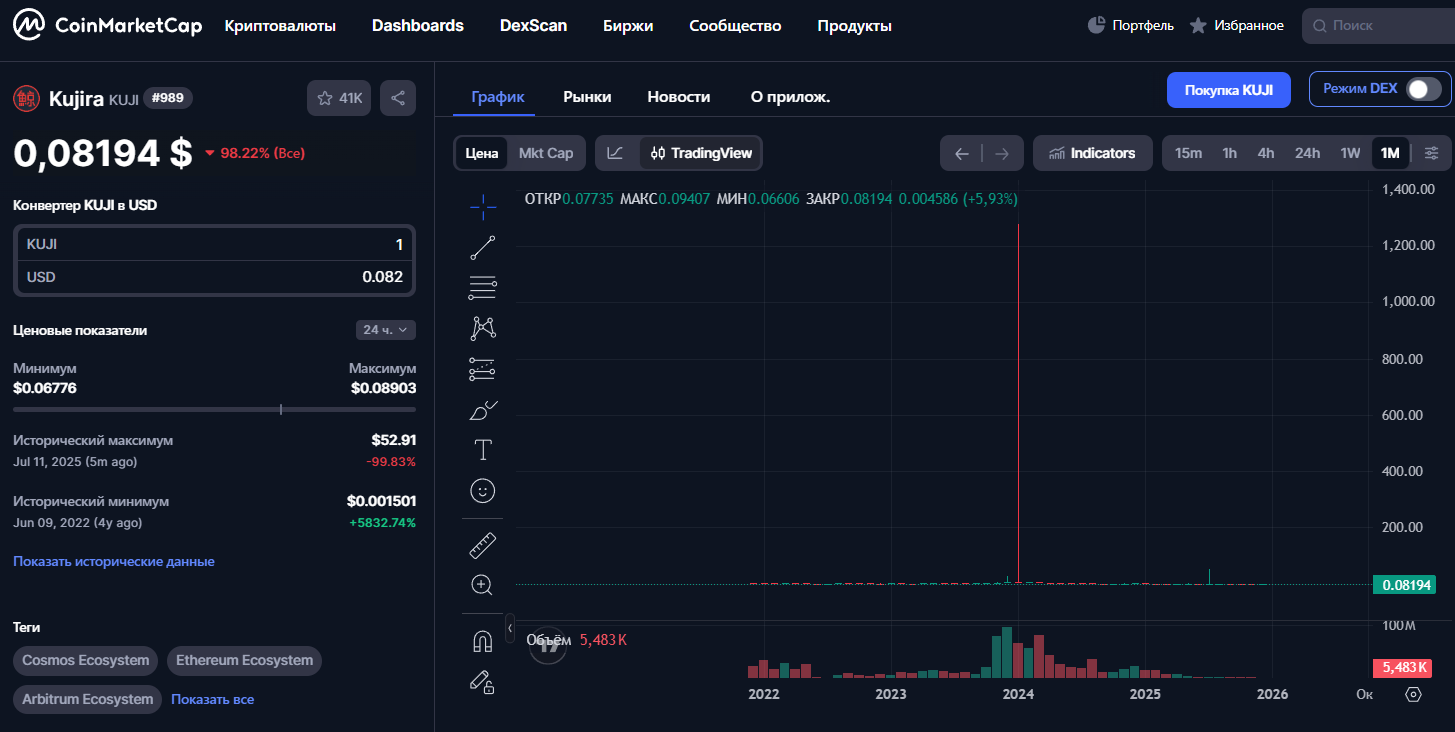This screenshot has height=732, width=1455.
Task: Select the crosshair cursor tool
Action: 483,207
